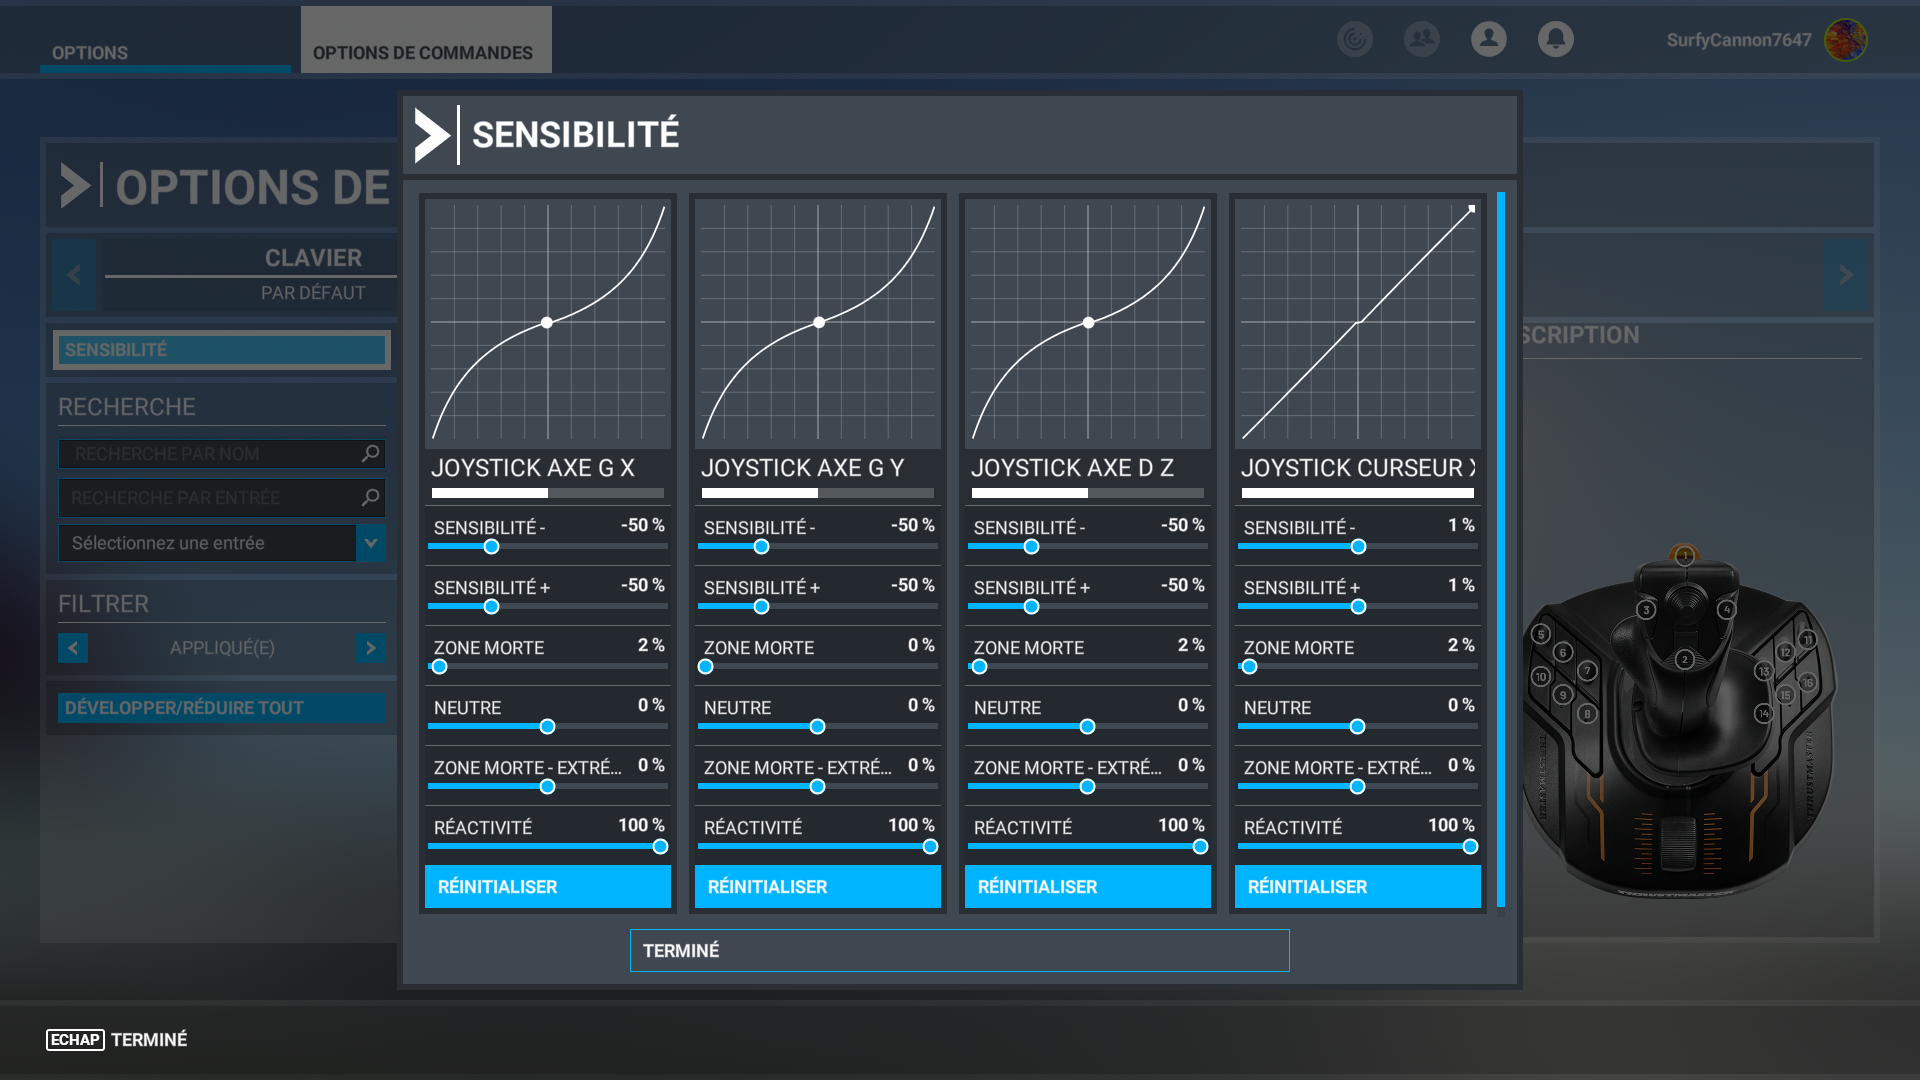This screenshot has width=1920, height=1080.
Task: Click next filter arrow beside APPLIQUÉ(E)
Action: tap(370, 648)
